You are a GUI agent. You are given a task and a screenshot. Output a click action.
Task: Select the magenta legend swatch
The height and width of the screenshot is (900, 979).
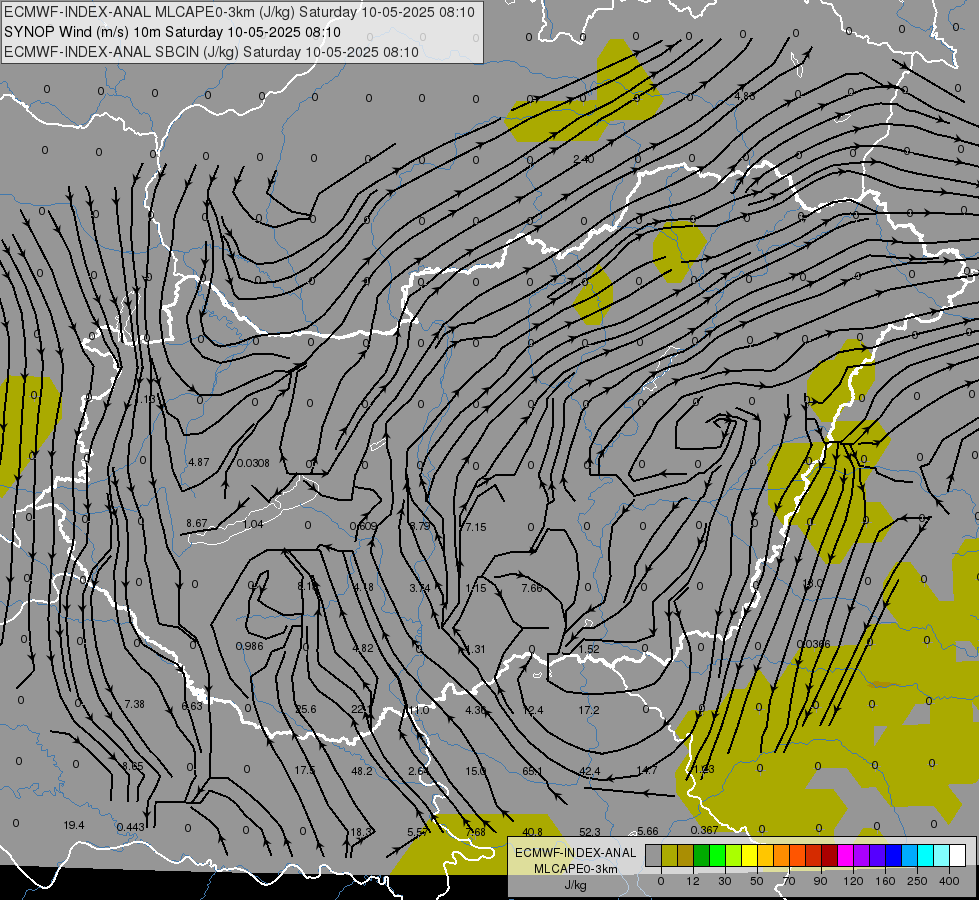pyautogui.click(x=845, y=856)
